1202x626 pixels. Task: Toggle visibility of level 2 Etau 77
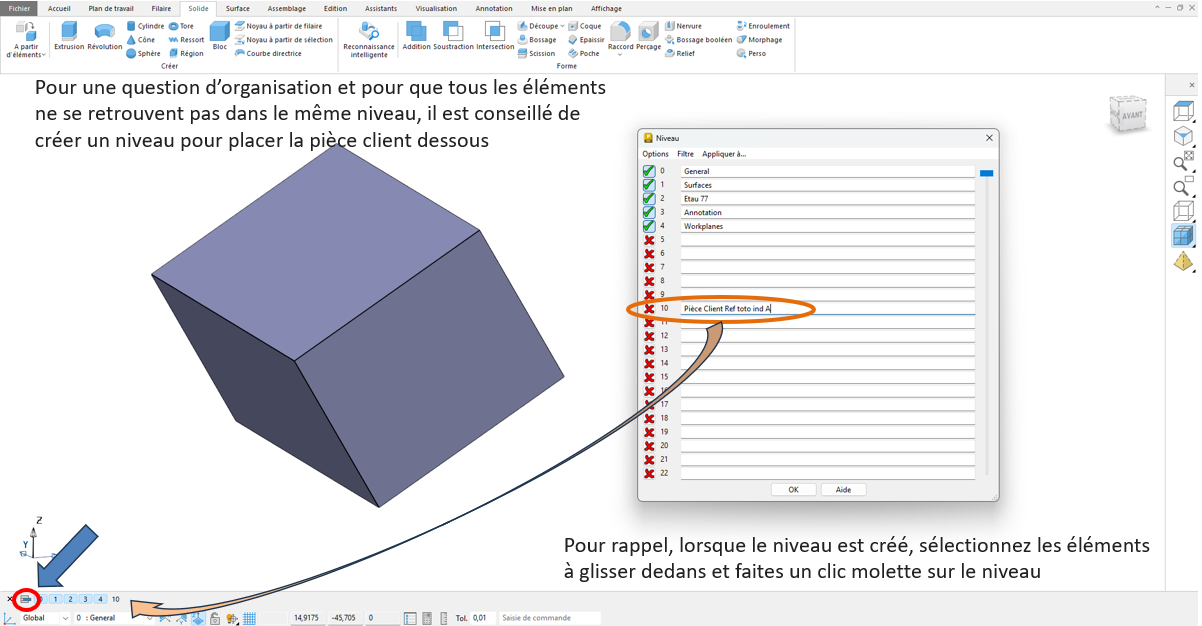[x=649, y=199]
